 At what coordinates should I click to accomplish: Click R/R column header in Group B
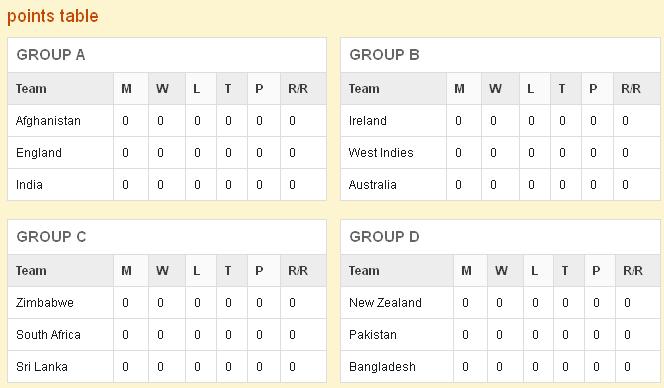coord(631,89)
